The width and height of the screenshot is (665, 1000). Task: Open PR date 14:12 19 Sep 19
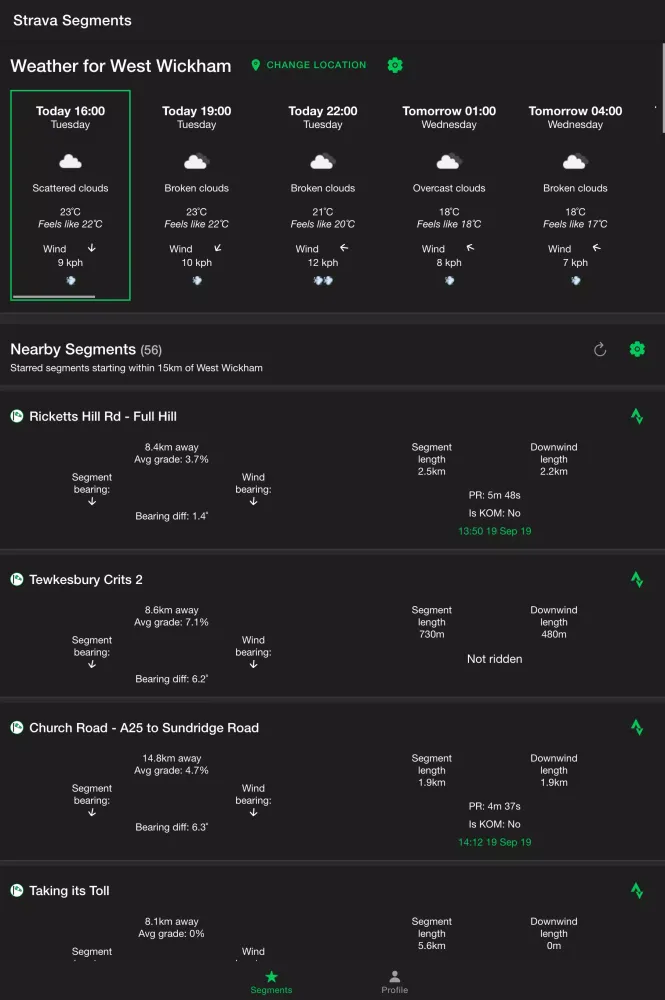tap(494, 842)
